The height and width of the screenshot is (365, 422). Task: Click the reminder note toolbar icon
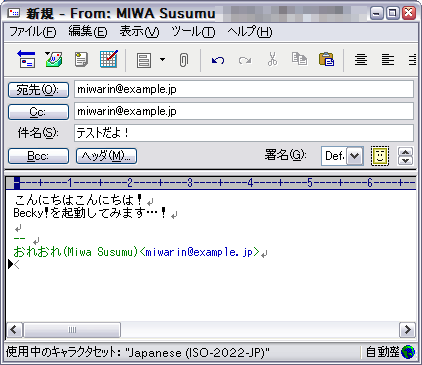(x=81, y=60)
